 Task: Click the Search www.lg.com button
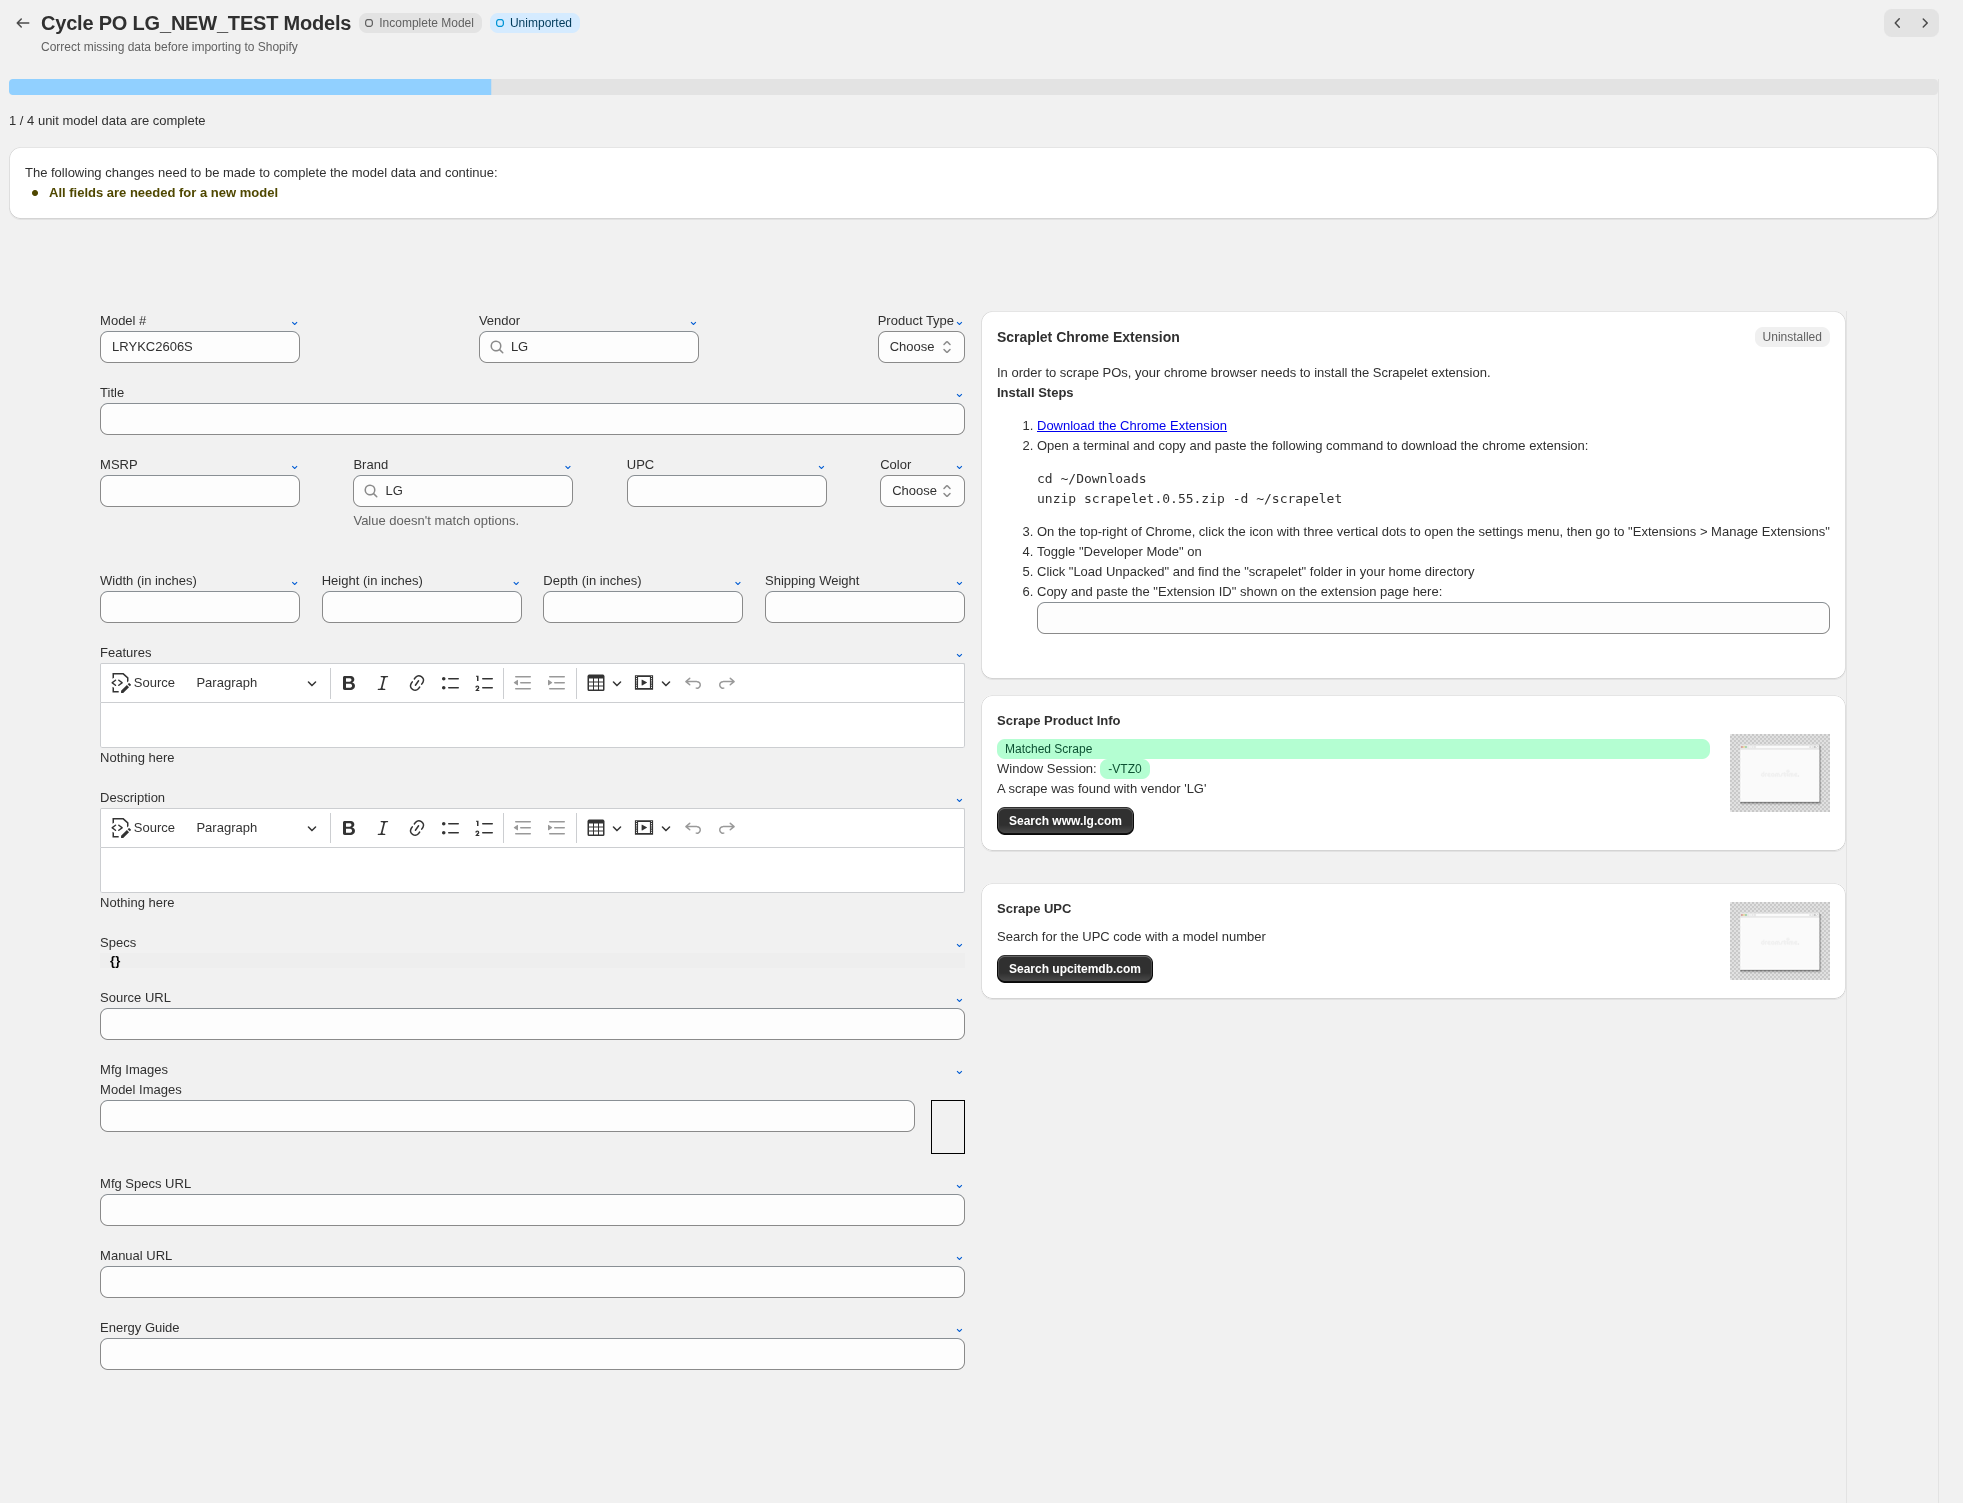coord(1064,821)
